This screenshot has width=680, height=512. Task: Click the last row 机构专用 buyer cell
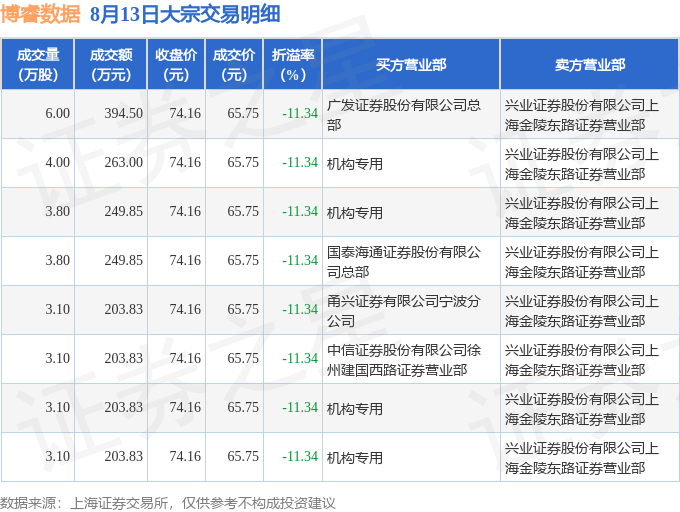point(411,457)
